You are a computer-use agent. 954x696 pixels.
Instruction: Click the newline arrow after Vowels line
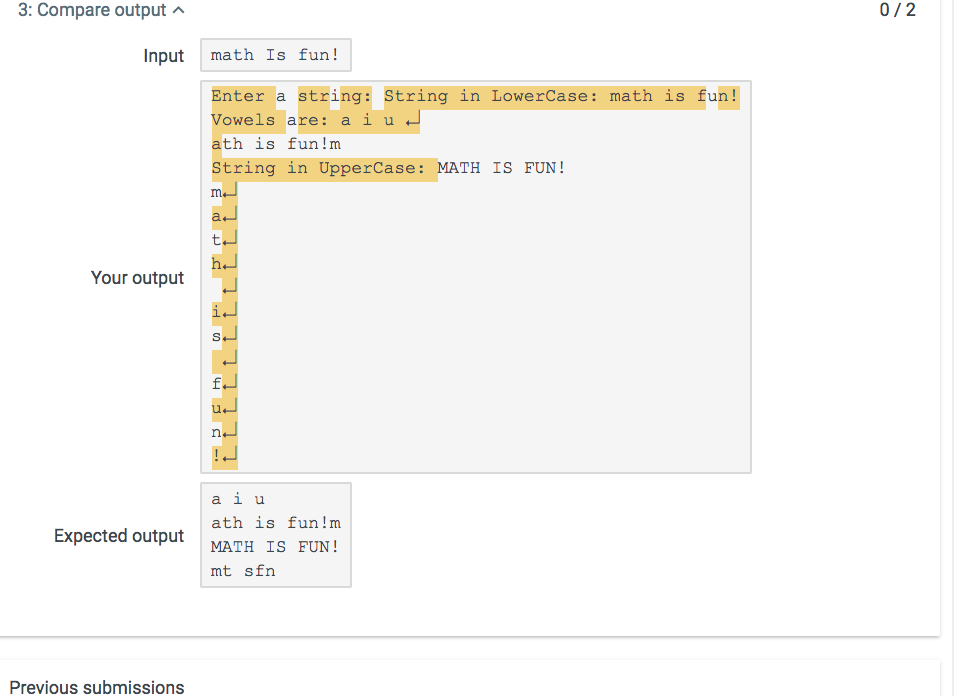click(x=413, y=119)
